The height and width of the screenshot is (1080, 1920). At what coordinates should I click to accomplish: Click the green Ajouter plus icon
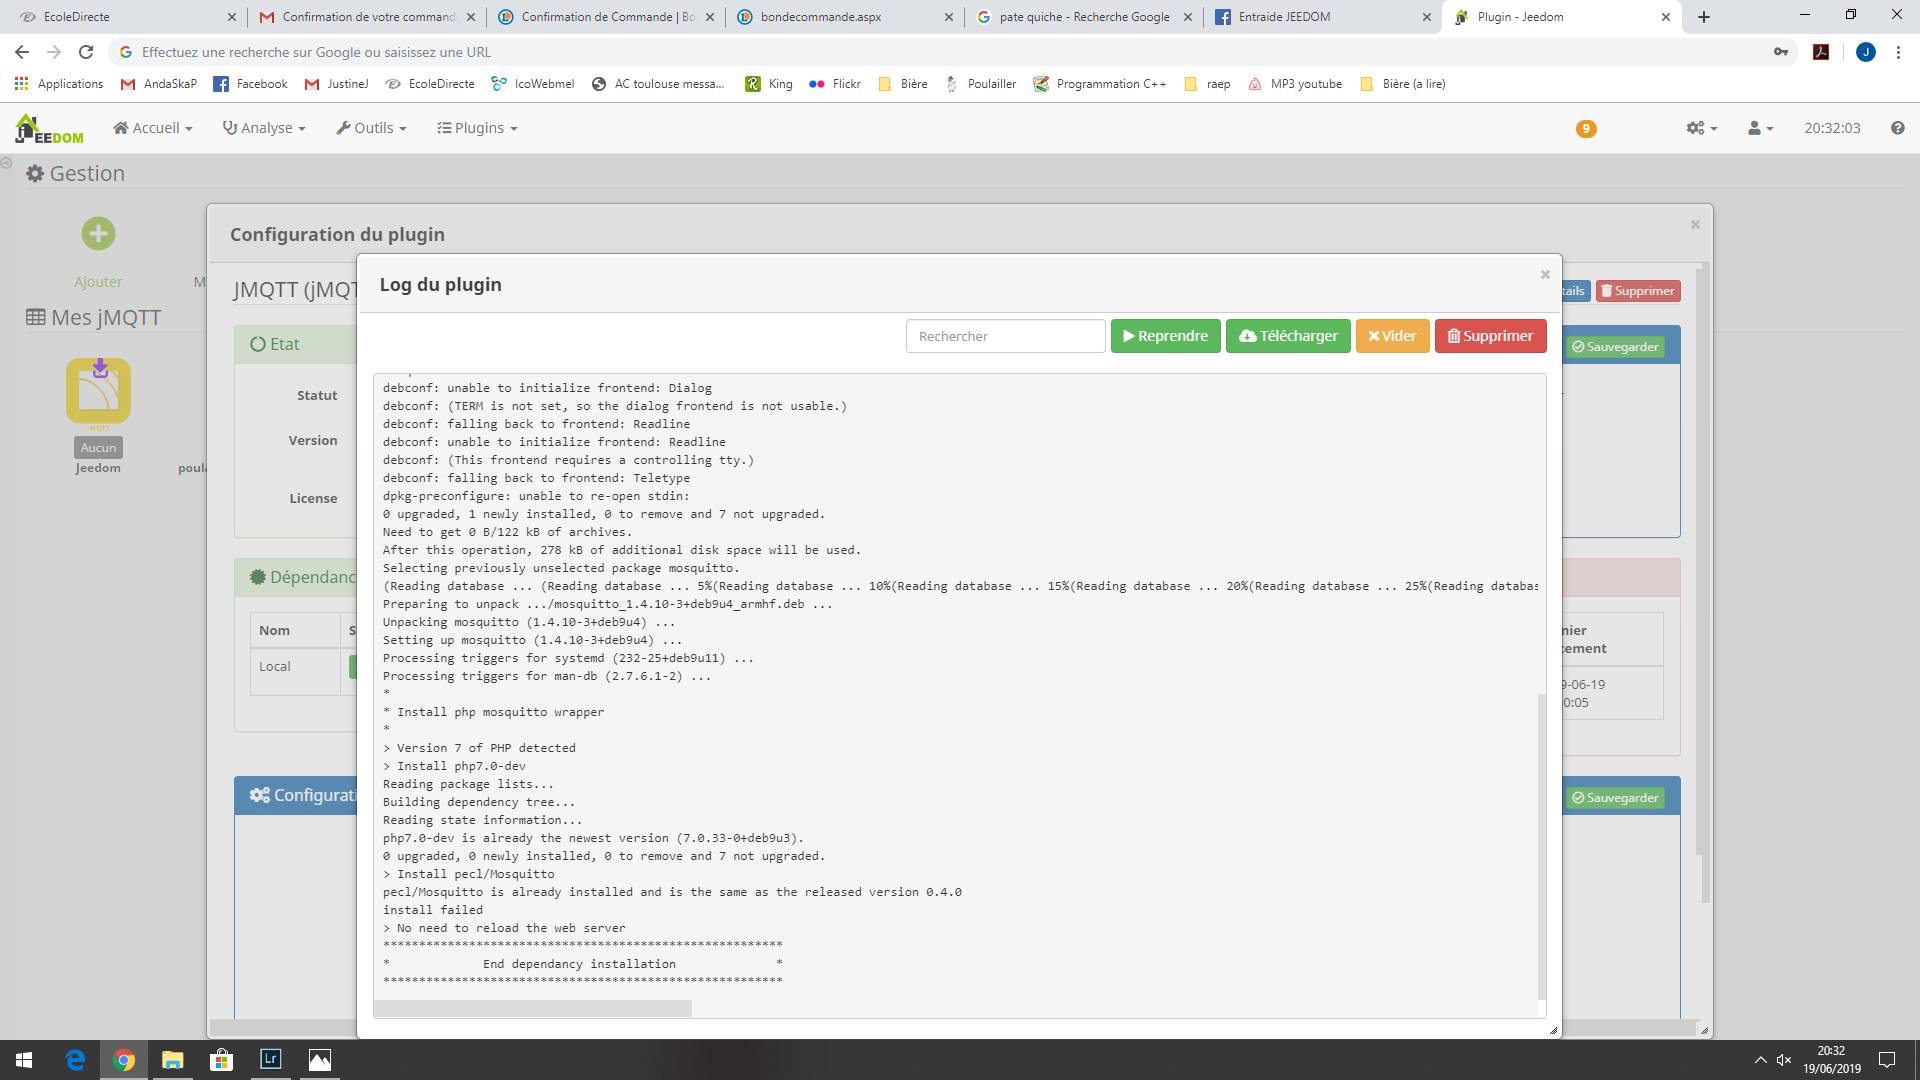(x=98, y=234)
